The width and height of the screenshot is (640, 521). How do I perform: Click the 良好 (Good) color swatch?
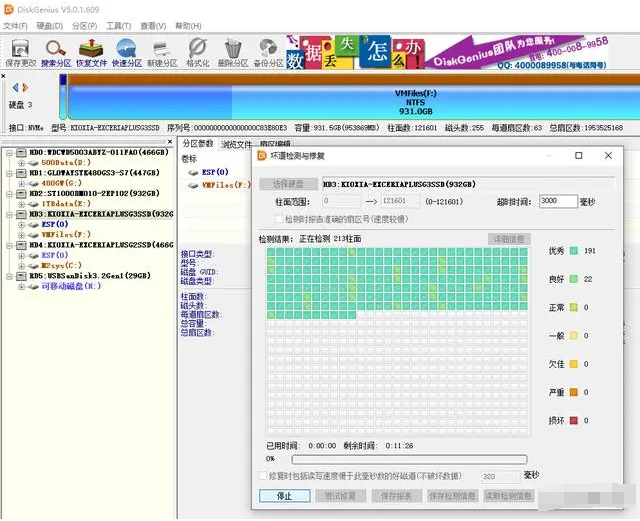pyautogui.click(x=574, y=279)
